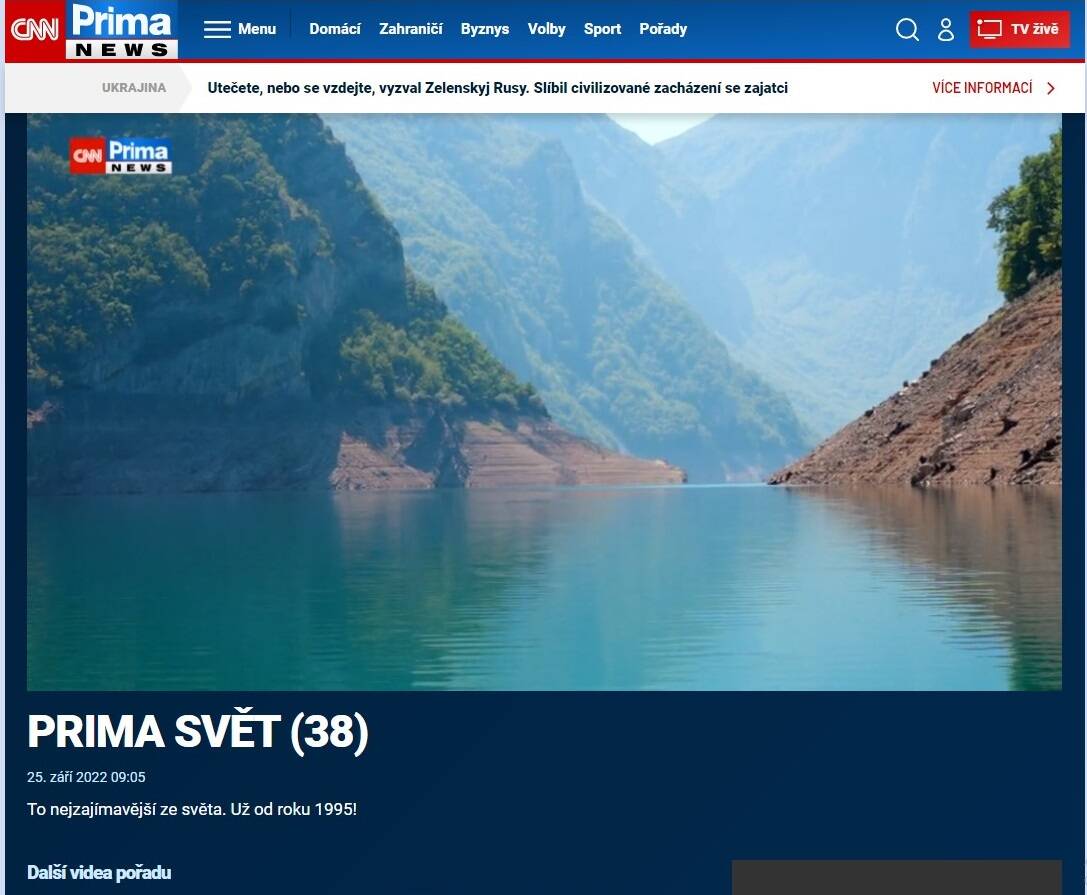Select Byznys in the navigation bar
1087x895 pixels.
click(x=485, y=29)
